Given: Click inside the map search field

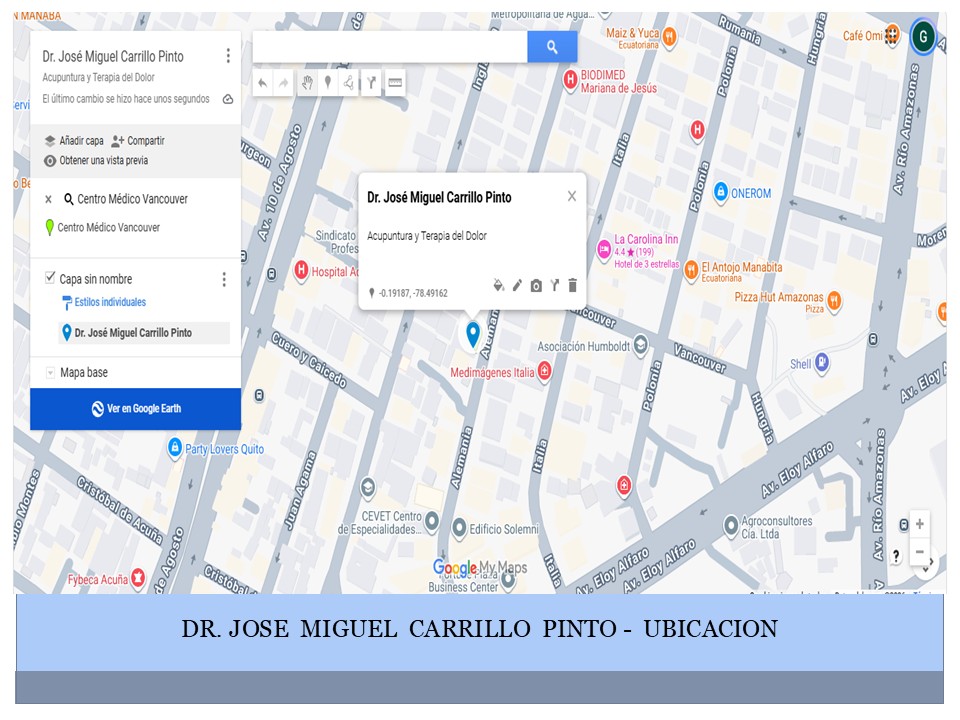Looking at the screenshot, I should point(390,47).
